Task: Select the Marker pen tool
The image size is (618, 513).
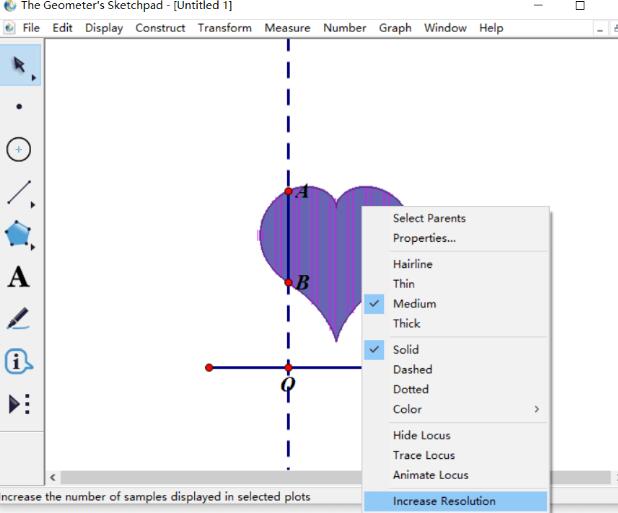Action: pyautogui.click(x=18, y=318)
